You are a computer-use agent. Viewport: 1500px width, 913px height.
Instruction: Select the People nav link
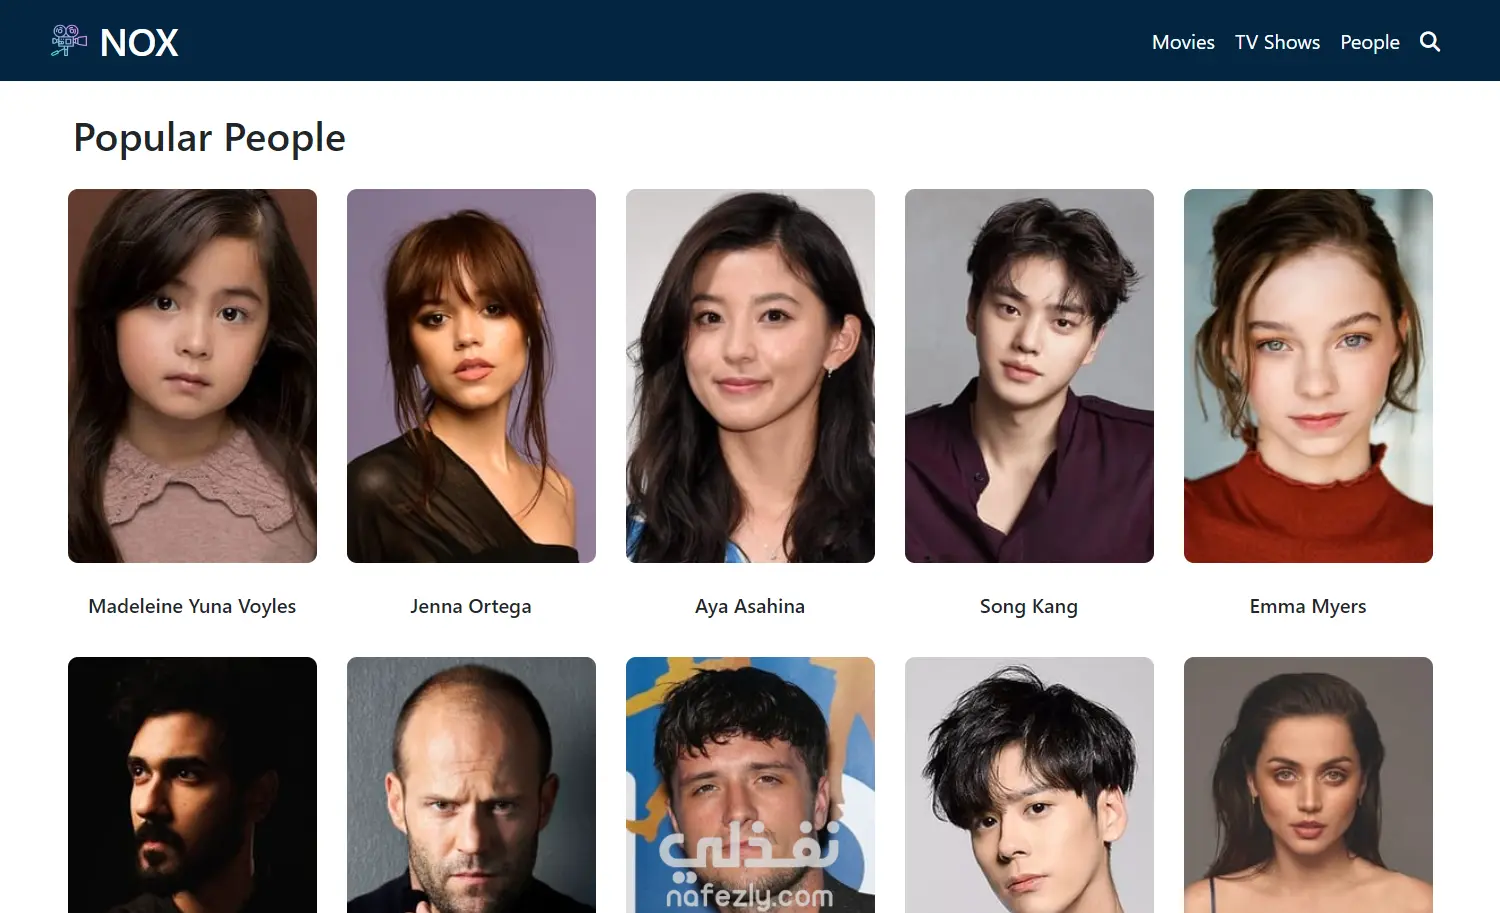1370,42
